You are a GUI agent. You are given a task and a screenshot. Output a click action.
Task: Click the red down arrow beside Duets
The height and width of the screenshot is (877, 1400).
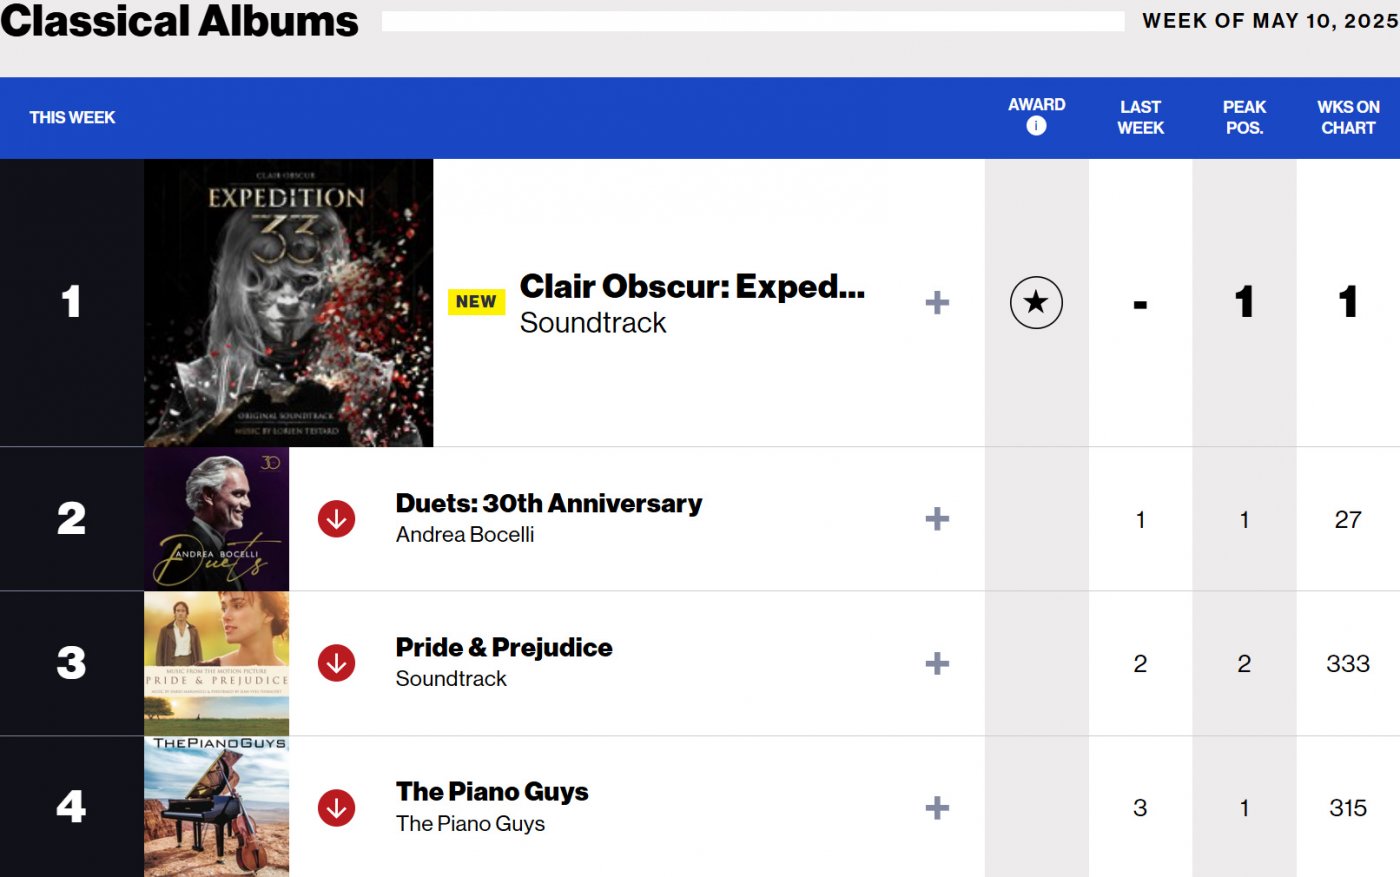[337, 519]
